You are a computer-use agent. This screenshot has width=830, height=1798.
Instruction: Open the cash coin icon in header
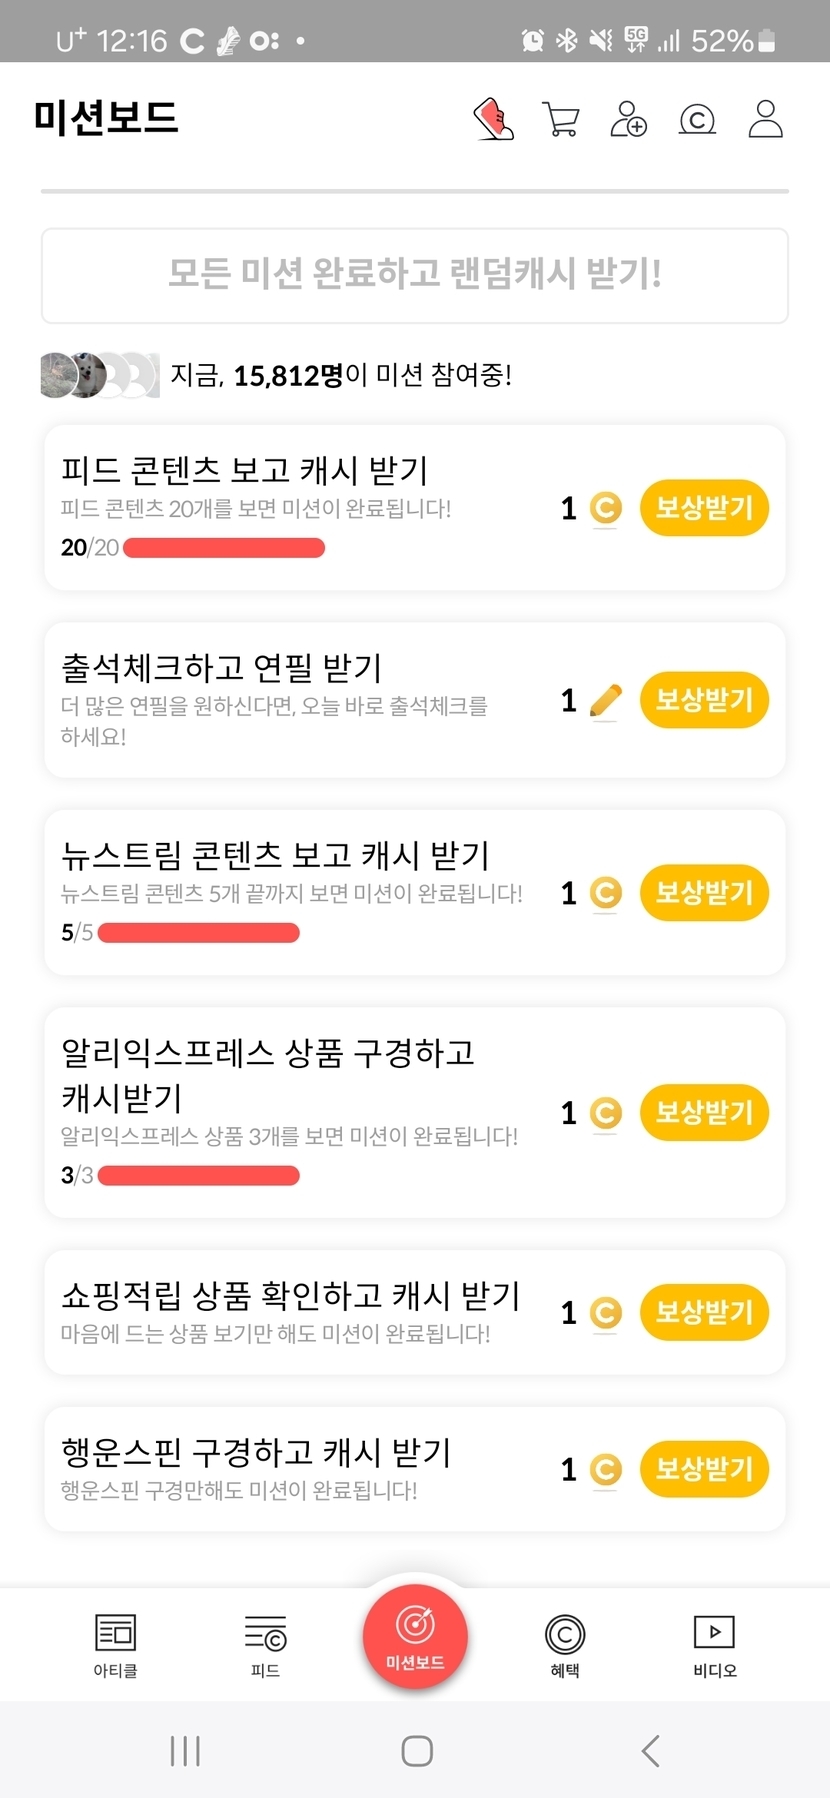(x=697, y=120)
